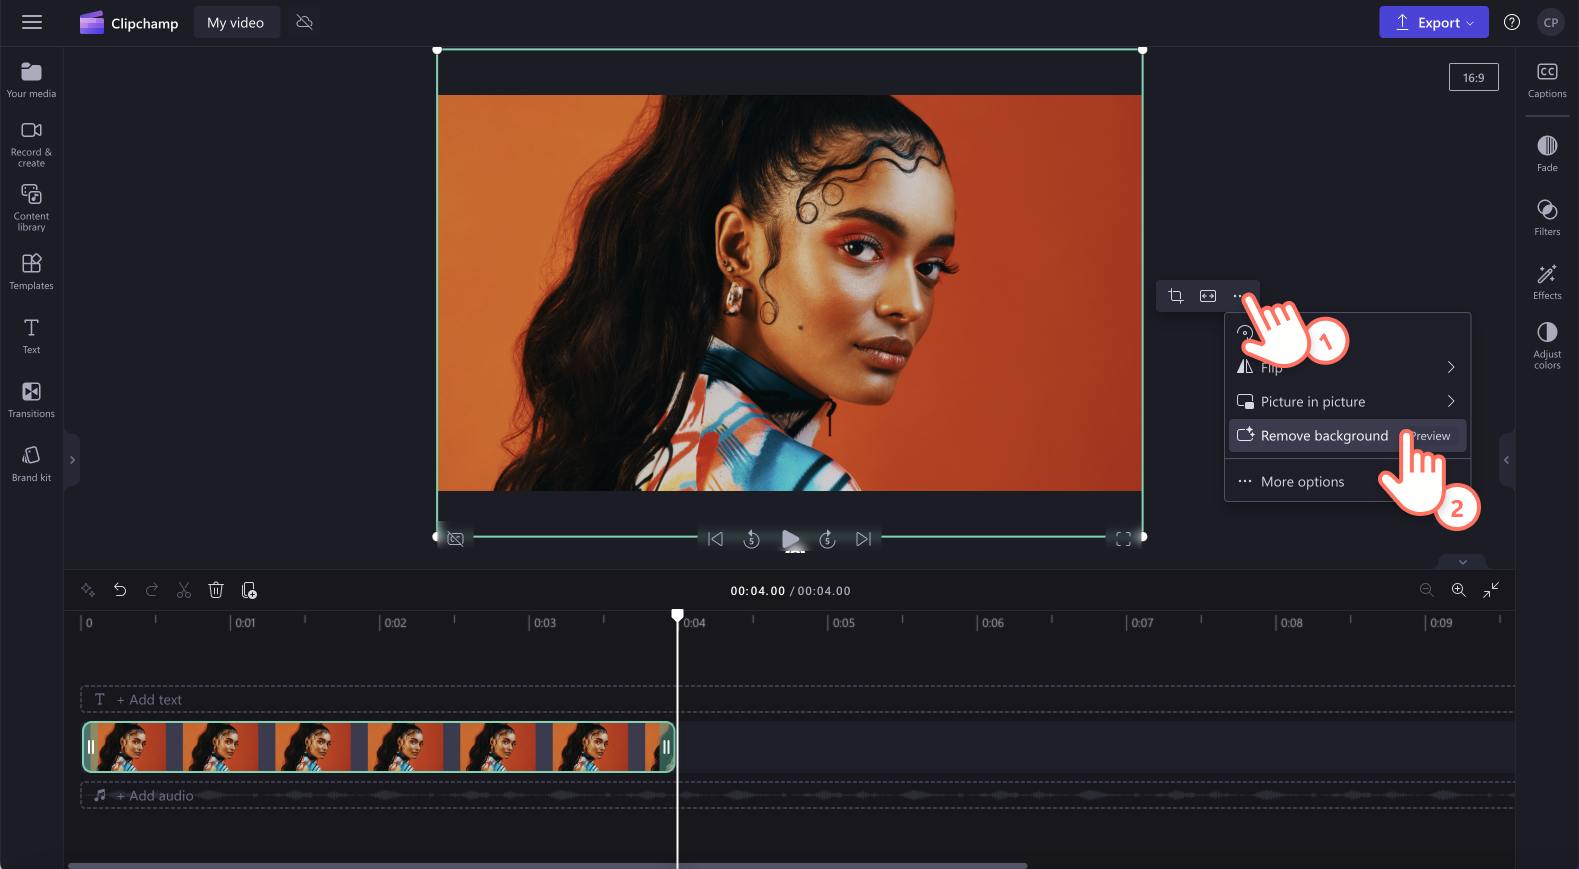Open the Captions panel

pyautogui.click(x=1547, y=80)
